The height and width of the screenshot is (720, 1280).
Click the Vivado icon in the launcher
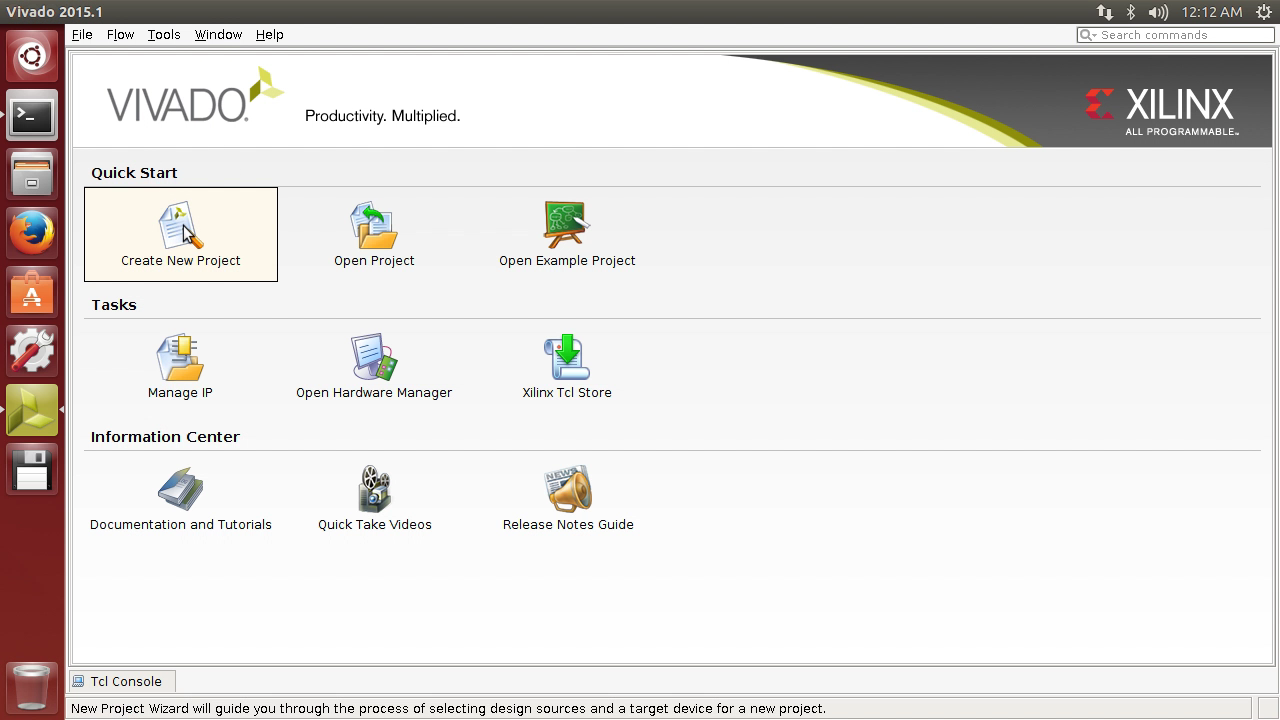pyautogui.click(x=31, y=410)
